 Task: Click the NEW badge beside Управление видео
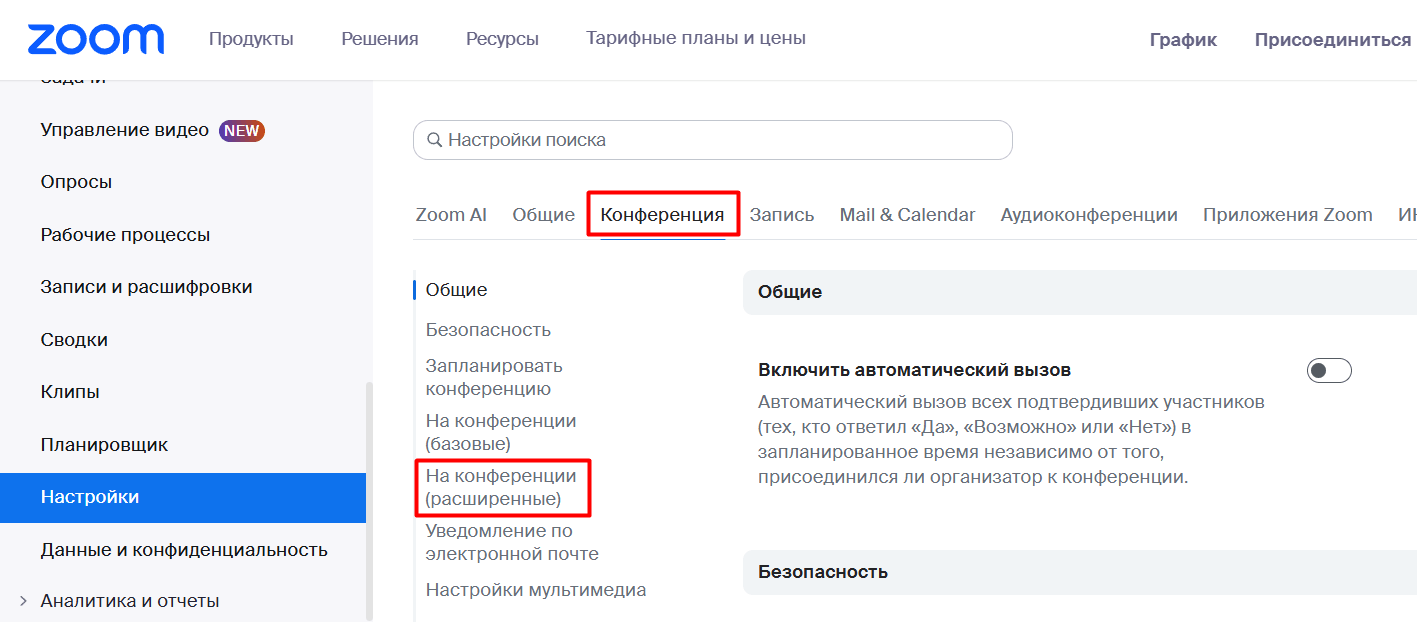pos(242,130)
